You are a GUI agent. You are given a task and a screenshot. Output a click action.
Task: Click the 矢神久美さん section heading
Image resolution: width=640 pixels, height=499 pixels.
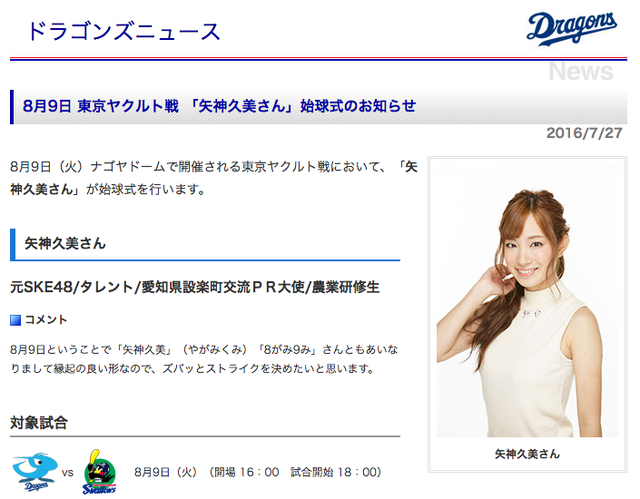pos(65,244)
